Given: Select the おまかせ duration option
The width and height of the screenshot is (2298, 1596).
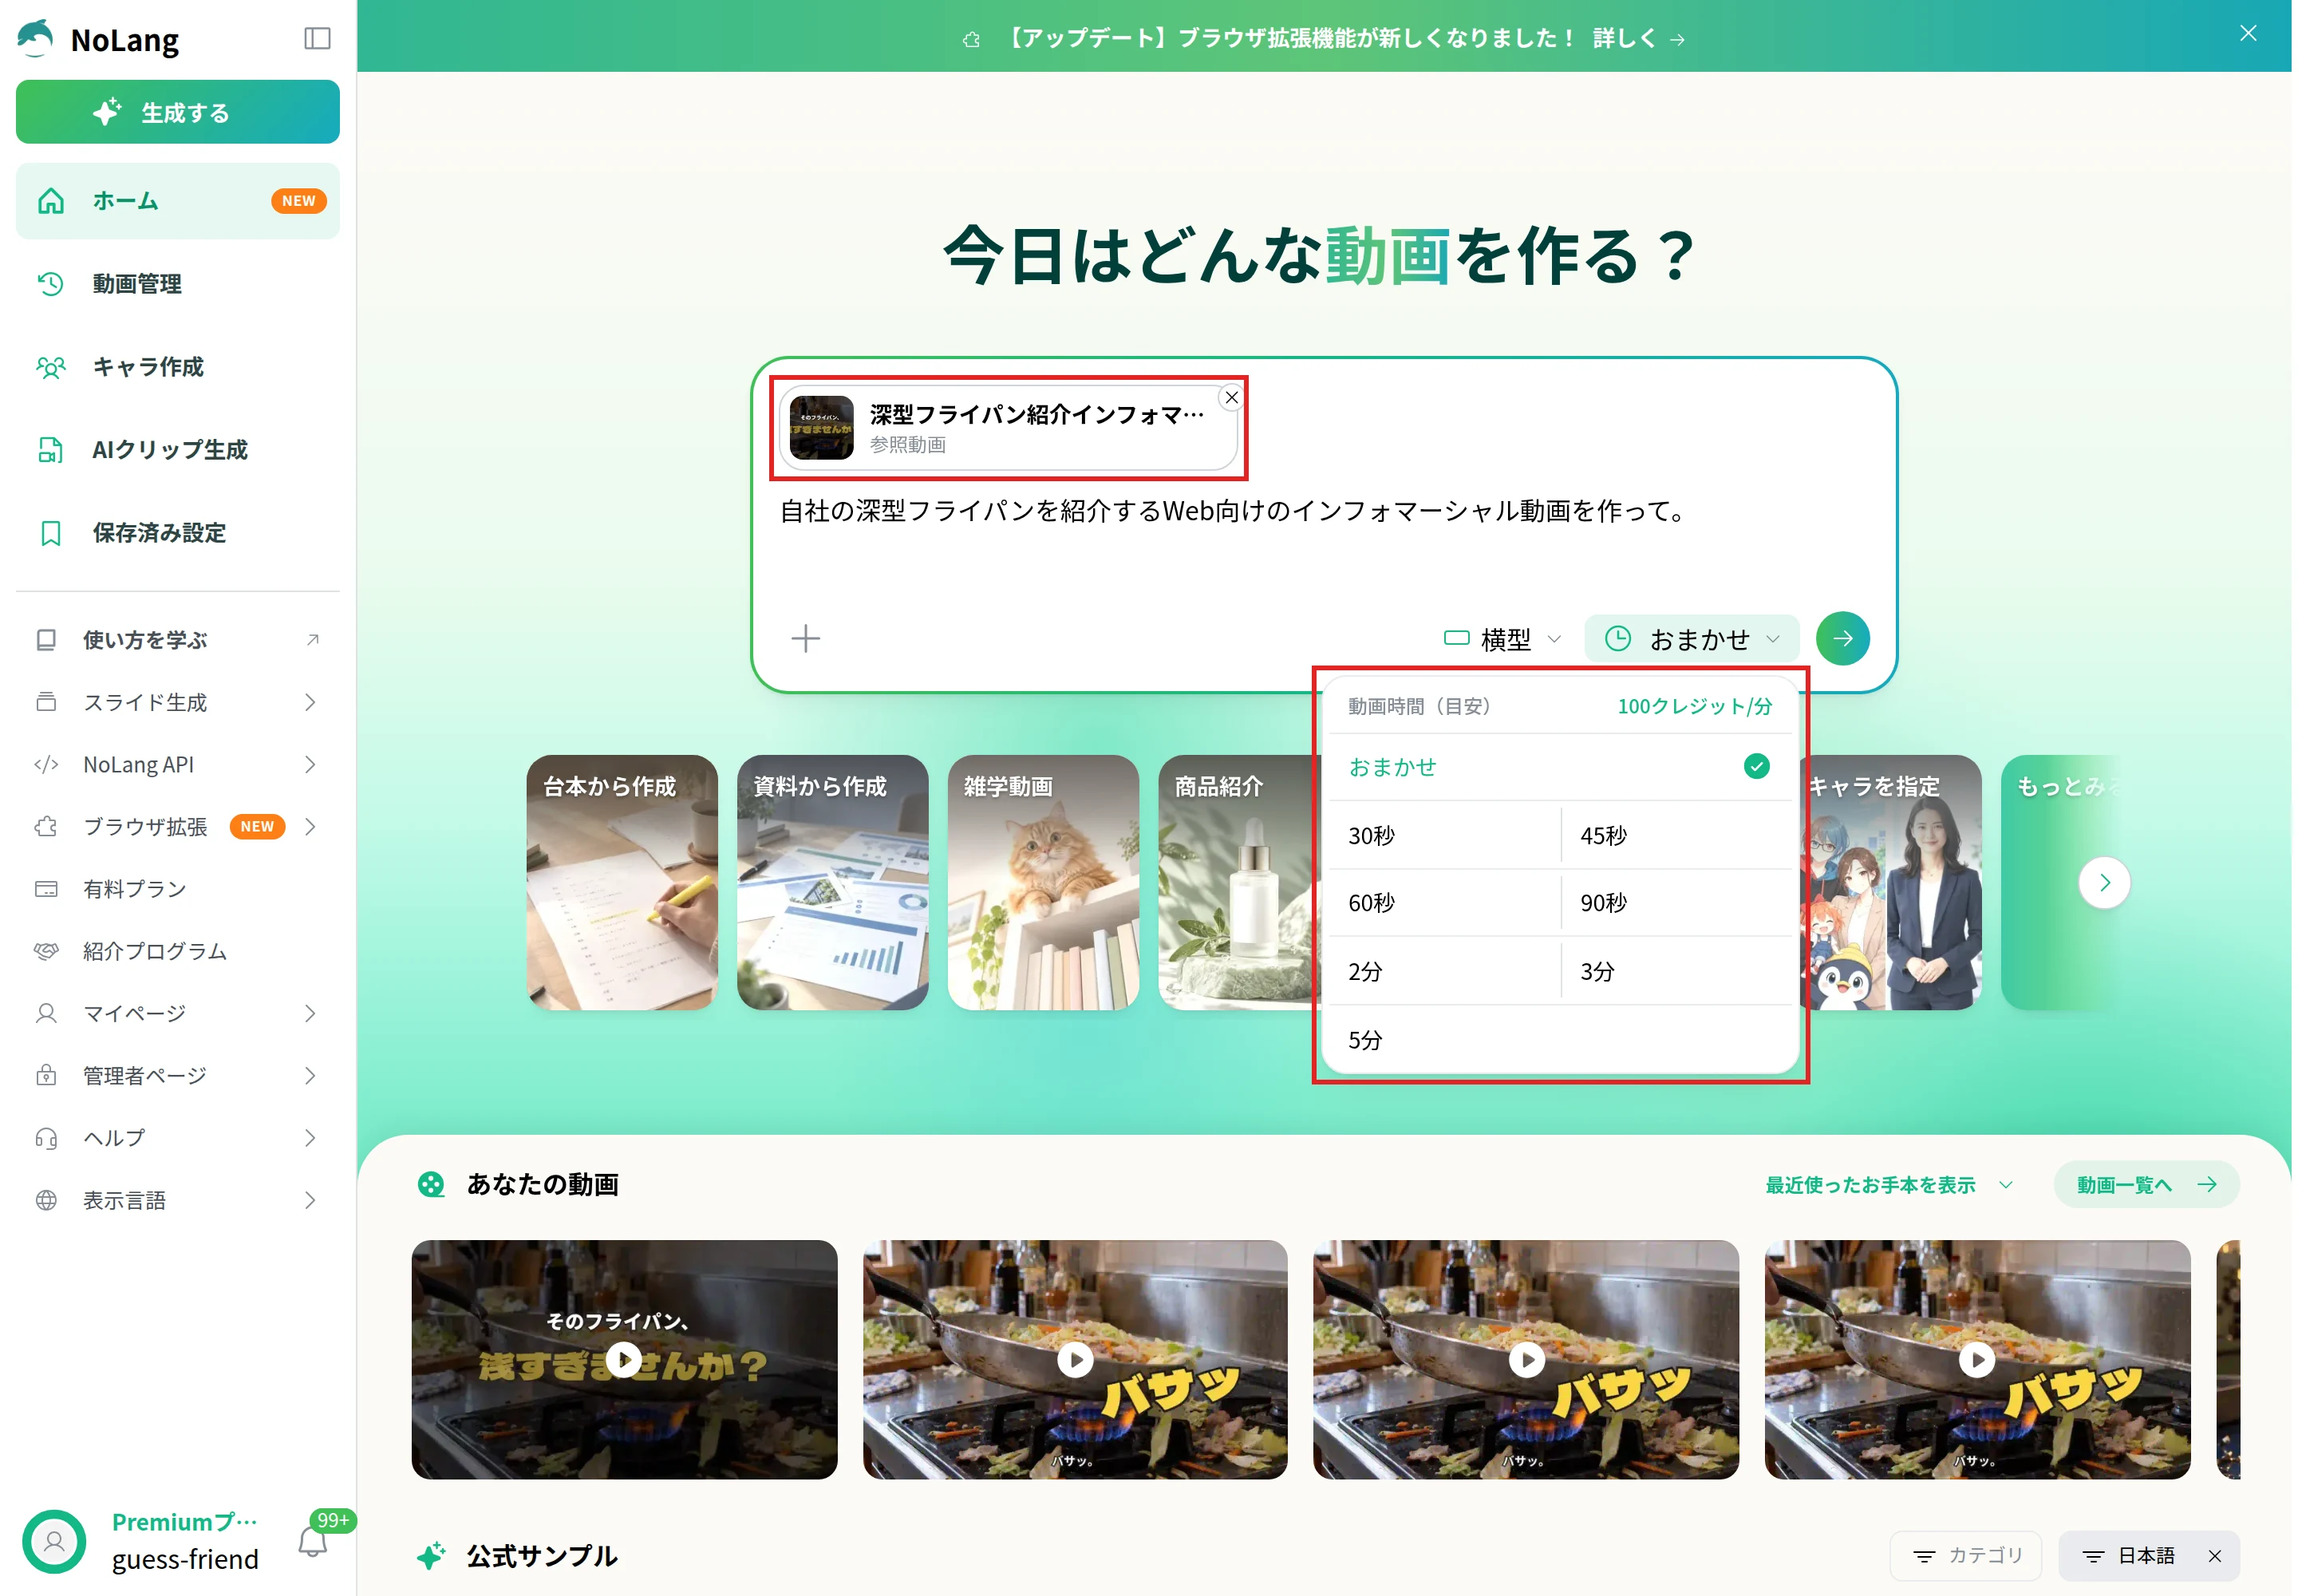Looking at the screenshot, I should pyautogui.click(x=1560, y=767).
